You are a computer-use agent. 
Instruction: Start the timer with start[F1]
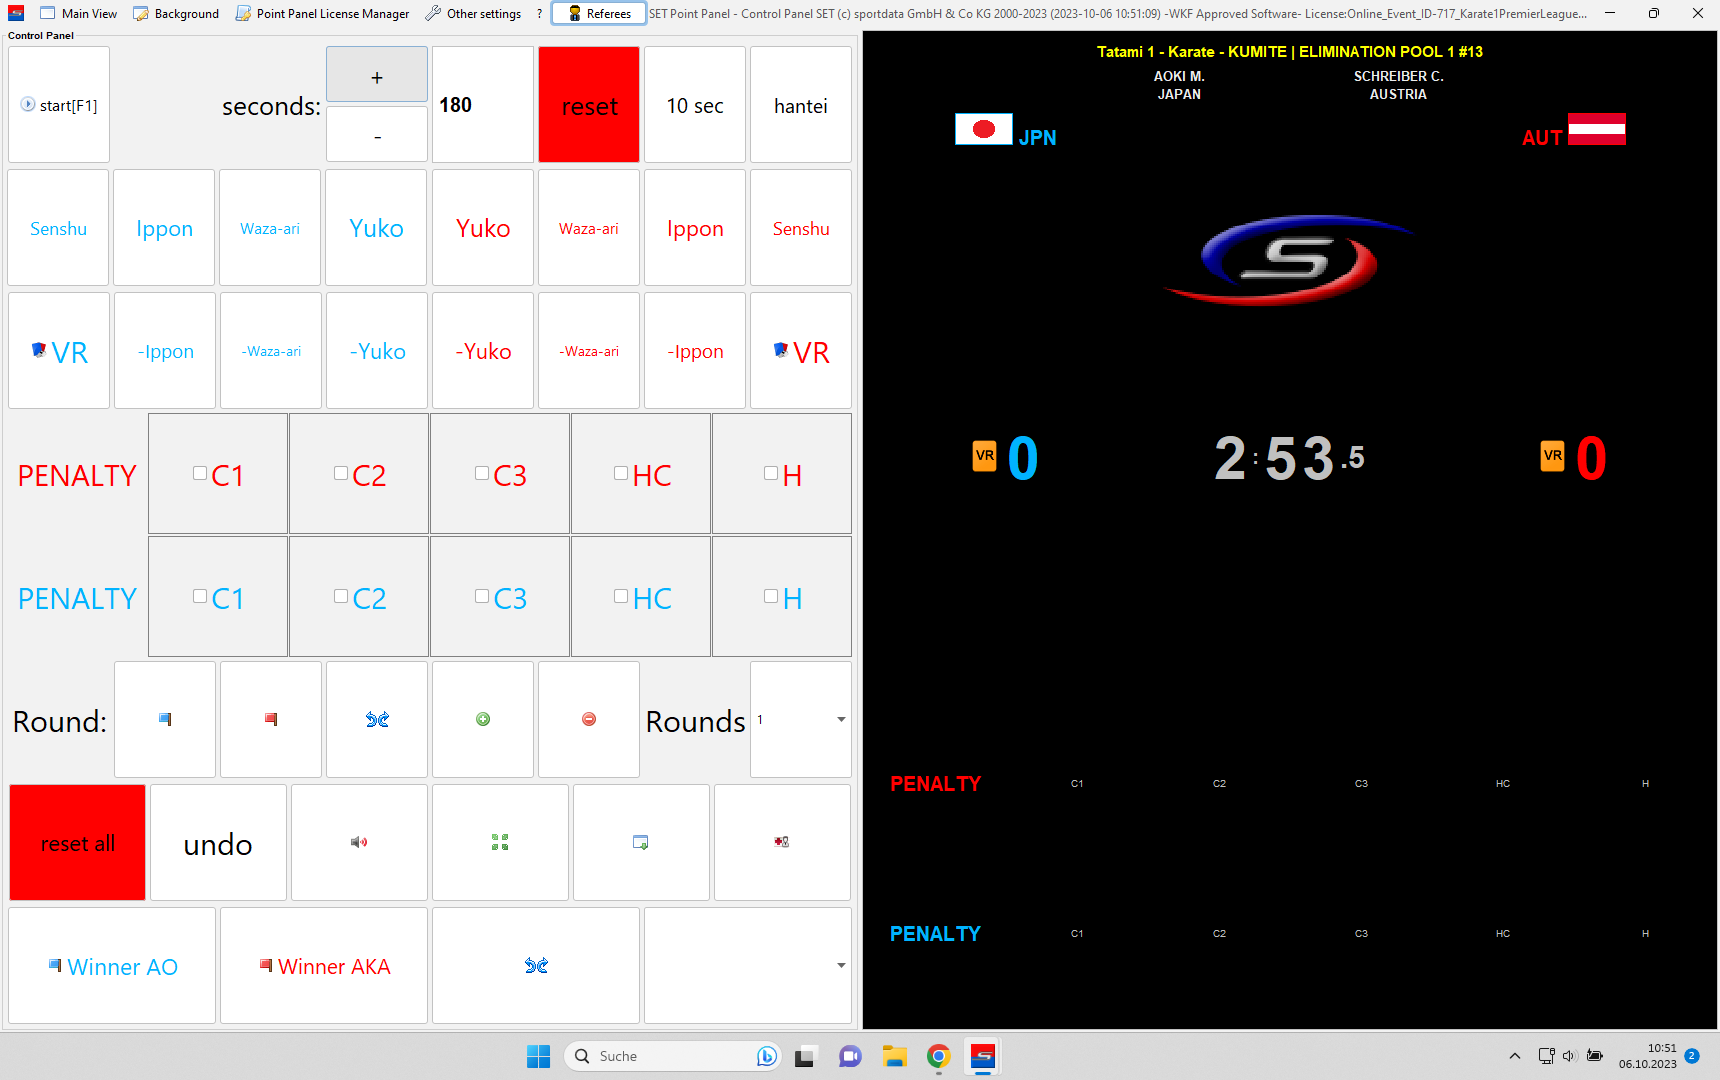tap(59, 104)
